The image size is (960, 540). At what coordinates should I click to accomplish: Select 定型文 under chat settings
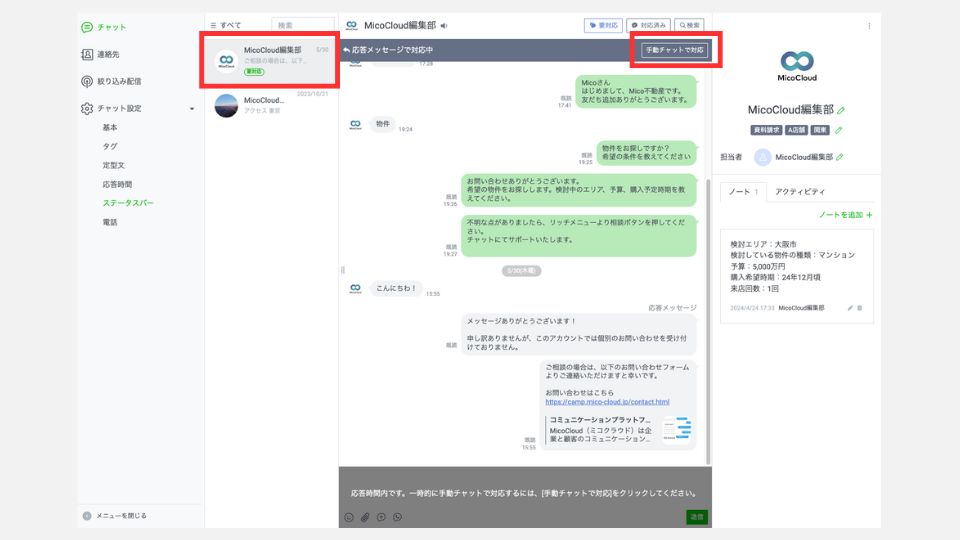pos(113,165)
